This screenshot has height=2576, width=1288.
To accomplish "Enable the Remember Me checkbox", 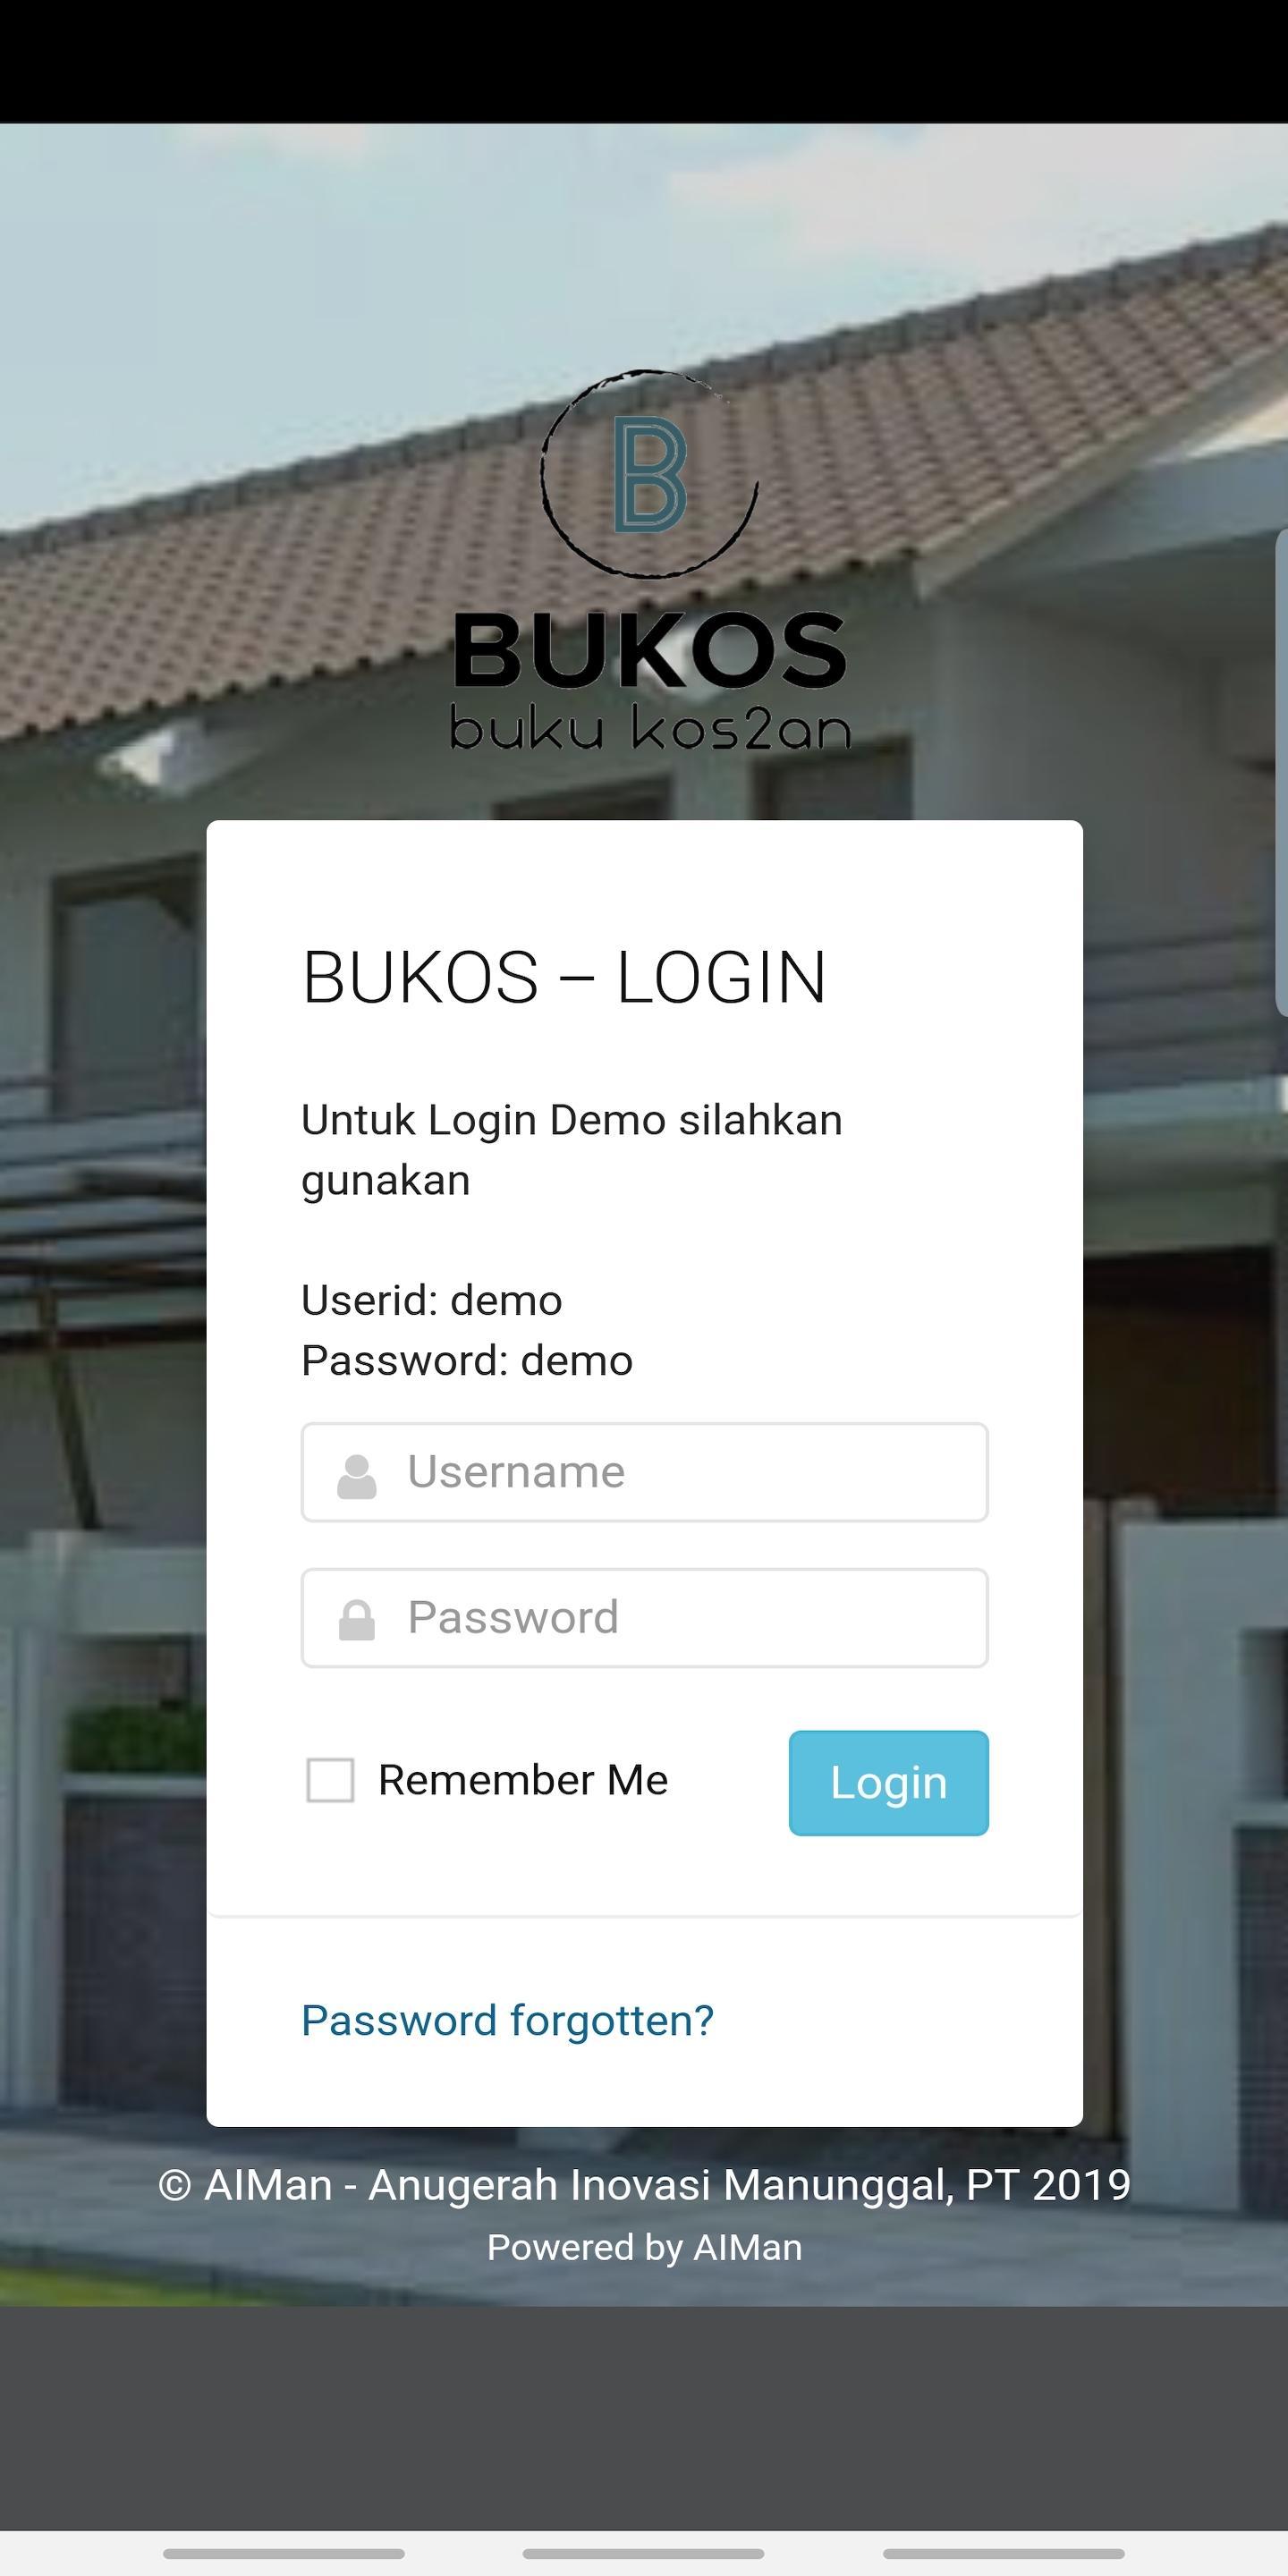I will pyautogui.click(x=330, y=1780).
